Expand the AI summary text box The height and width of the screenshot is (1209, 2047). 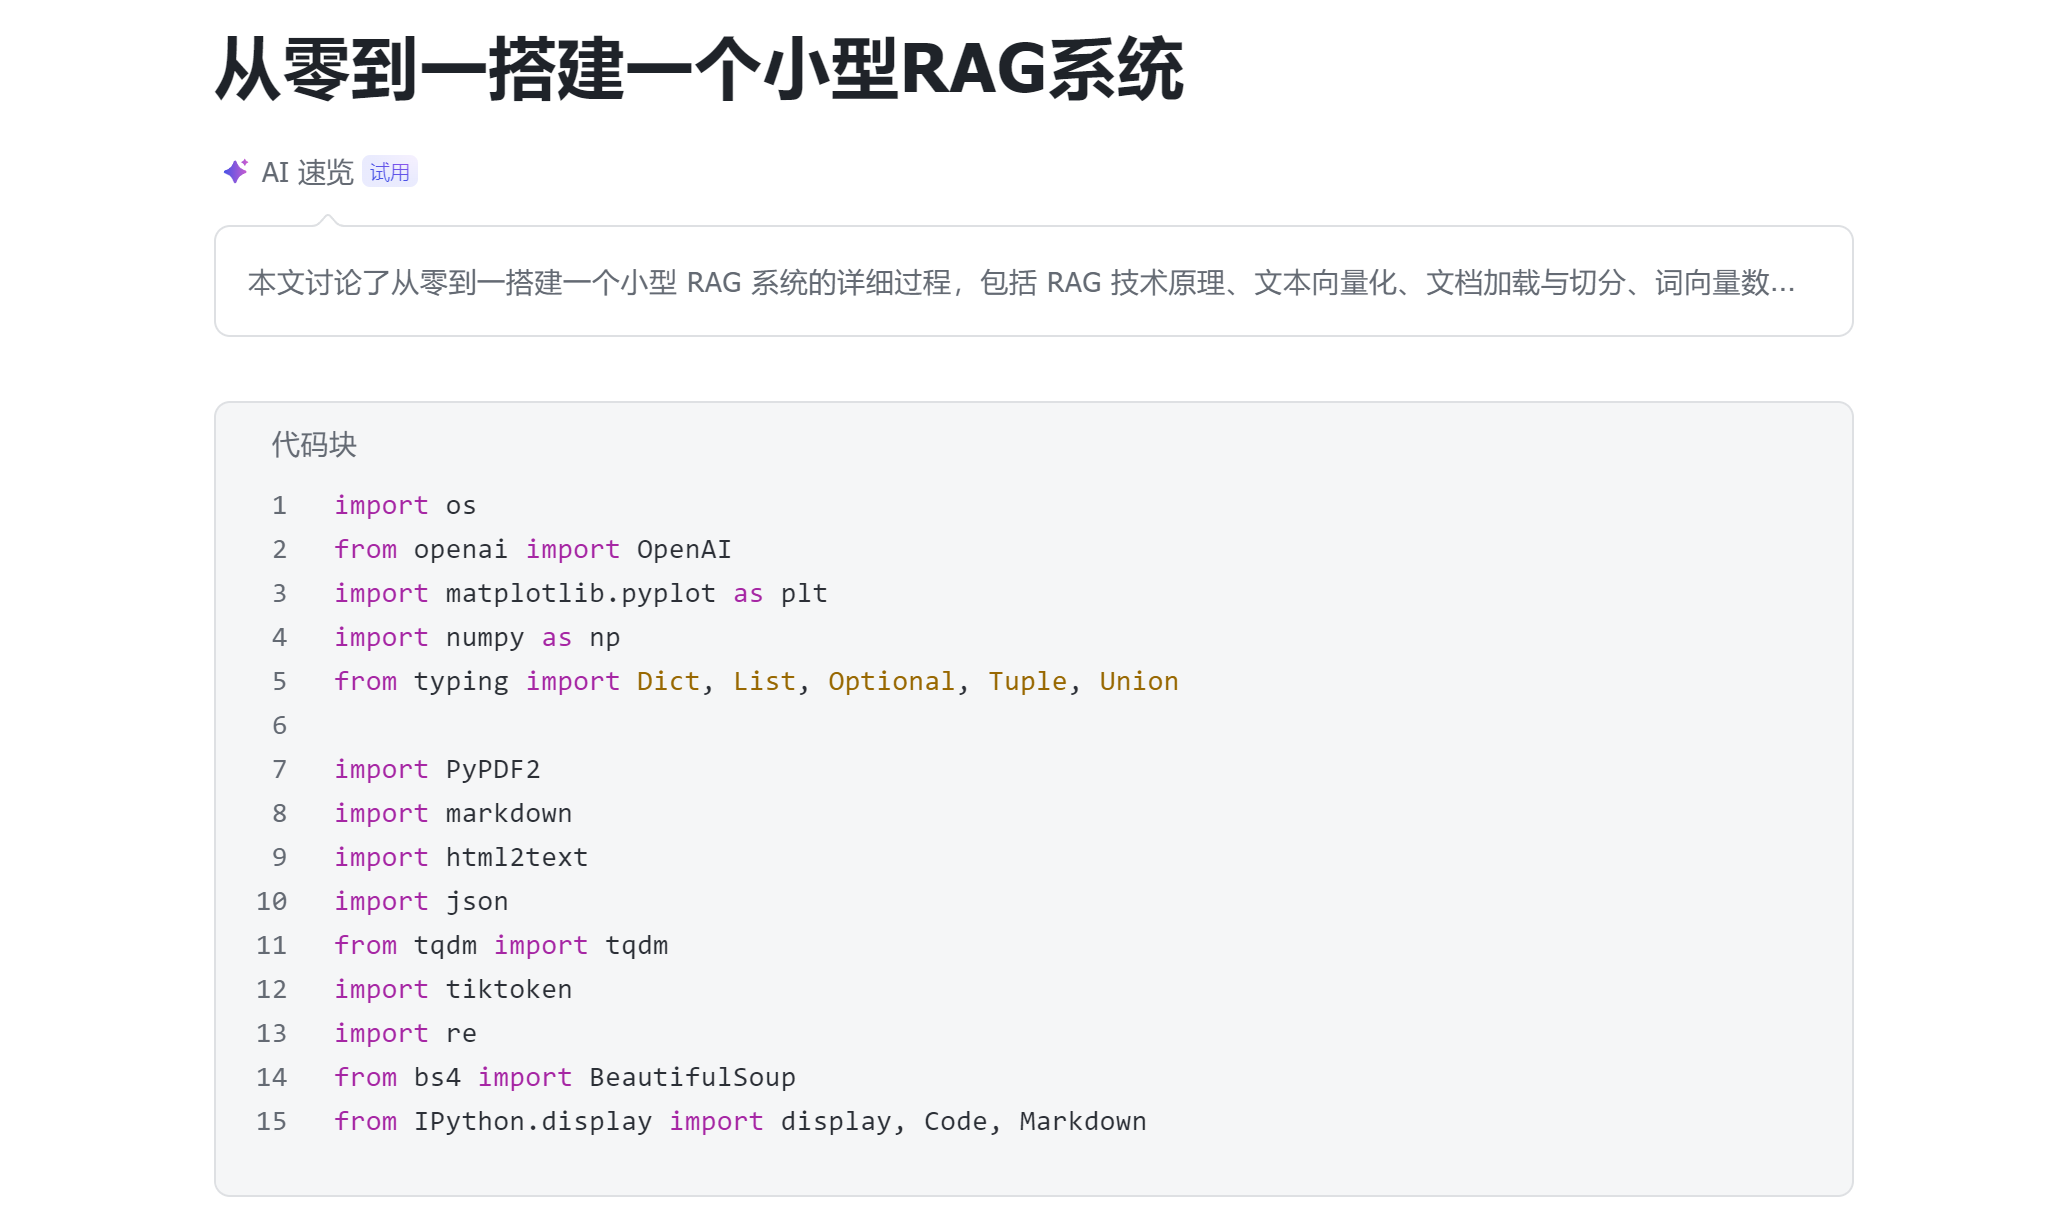[1033, 281]
